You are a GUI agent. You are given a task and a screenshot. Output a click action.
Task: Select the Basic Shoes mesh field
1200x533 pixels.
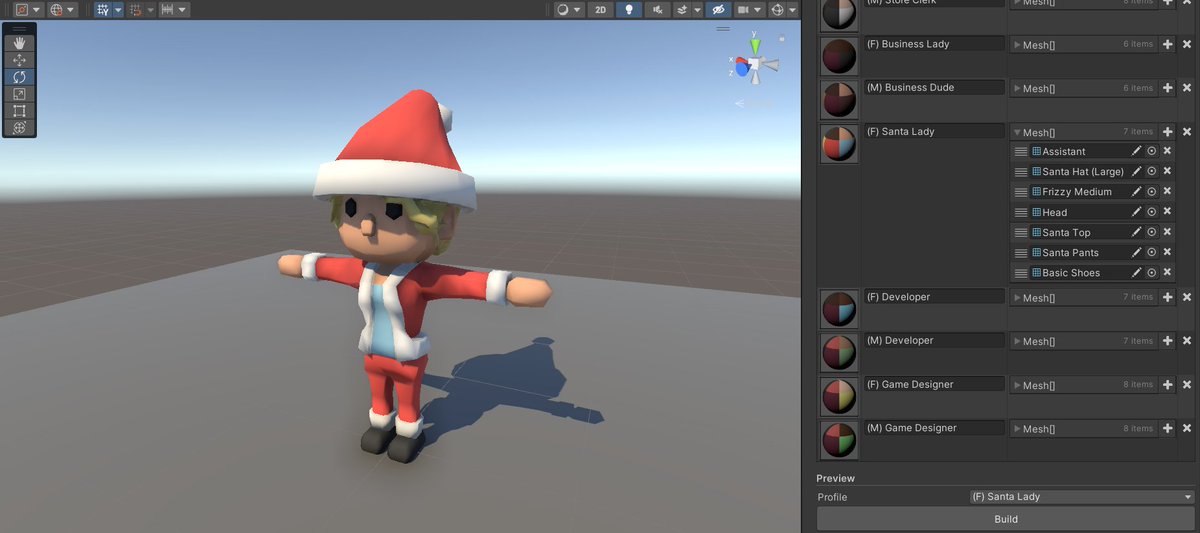tap(1078, 272)
